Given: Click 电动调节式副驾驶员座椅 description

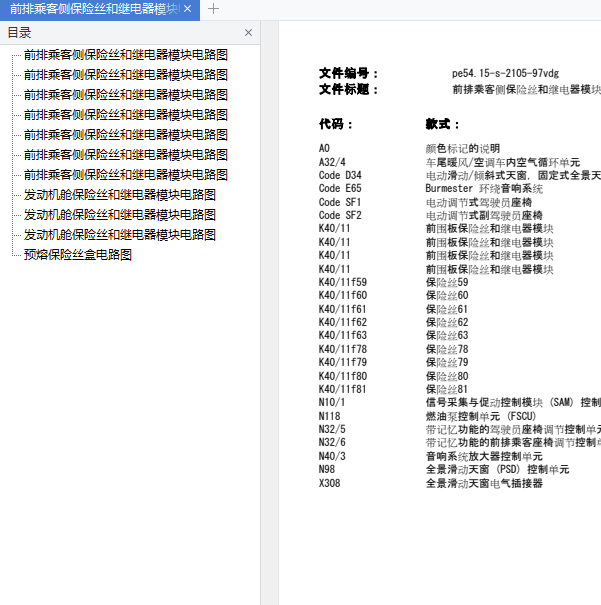Looking at the screenshot, I should point(484,216).
